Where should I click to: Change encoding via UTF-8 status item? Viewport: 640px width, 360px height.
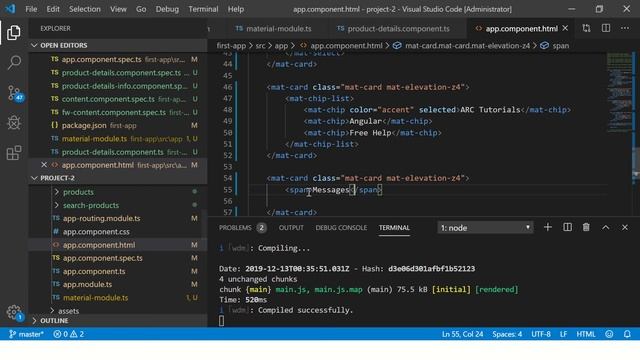(541, 334)
